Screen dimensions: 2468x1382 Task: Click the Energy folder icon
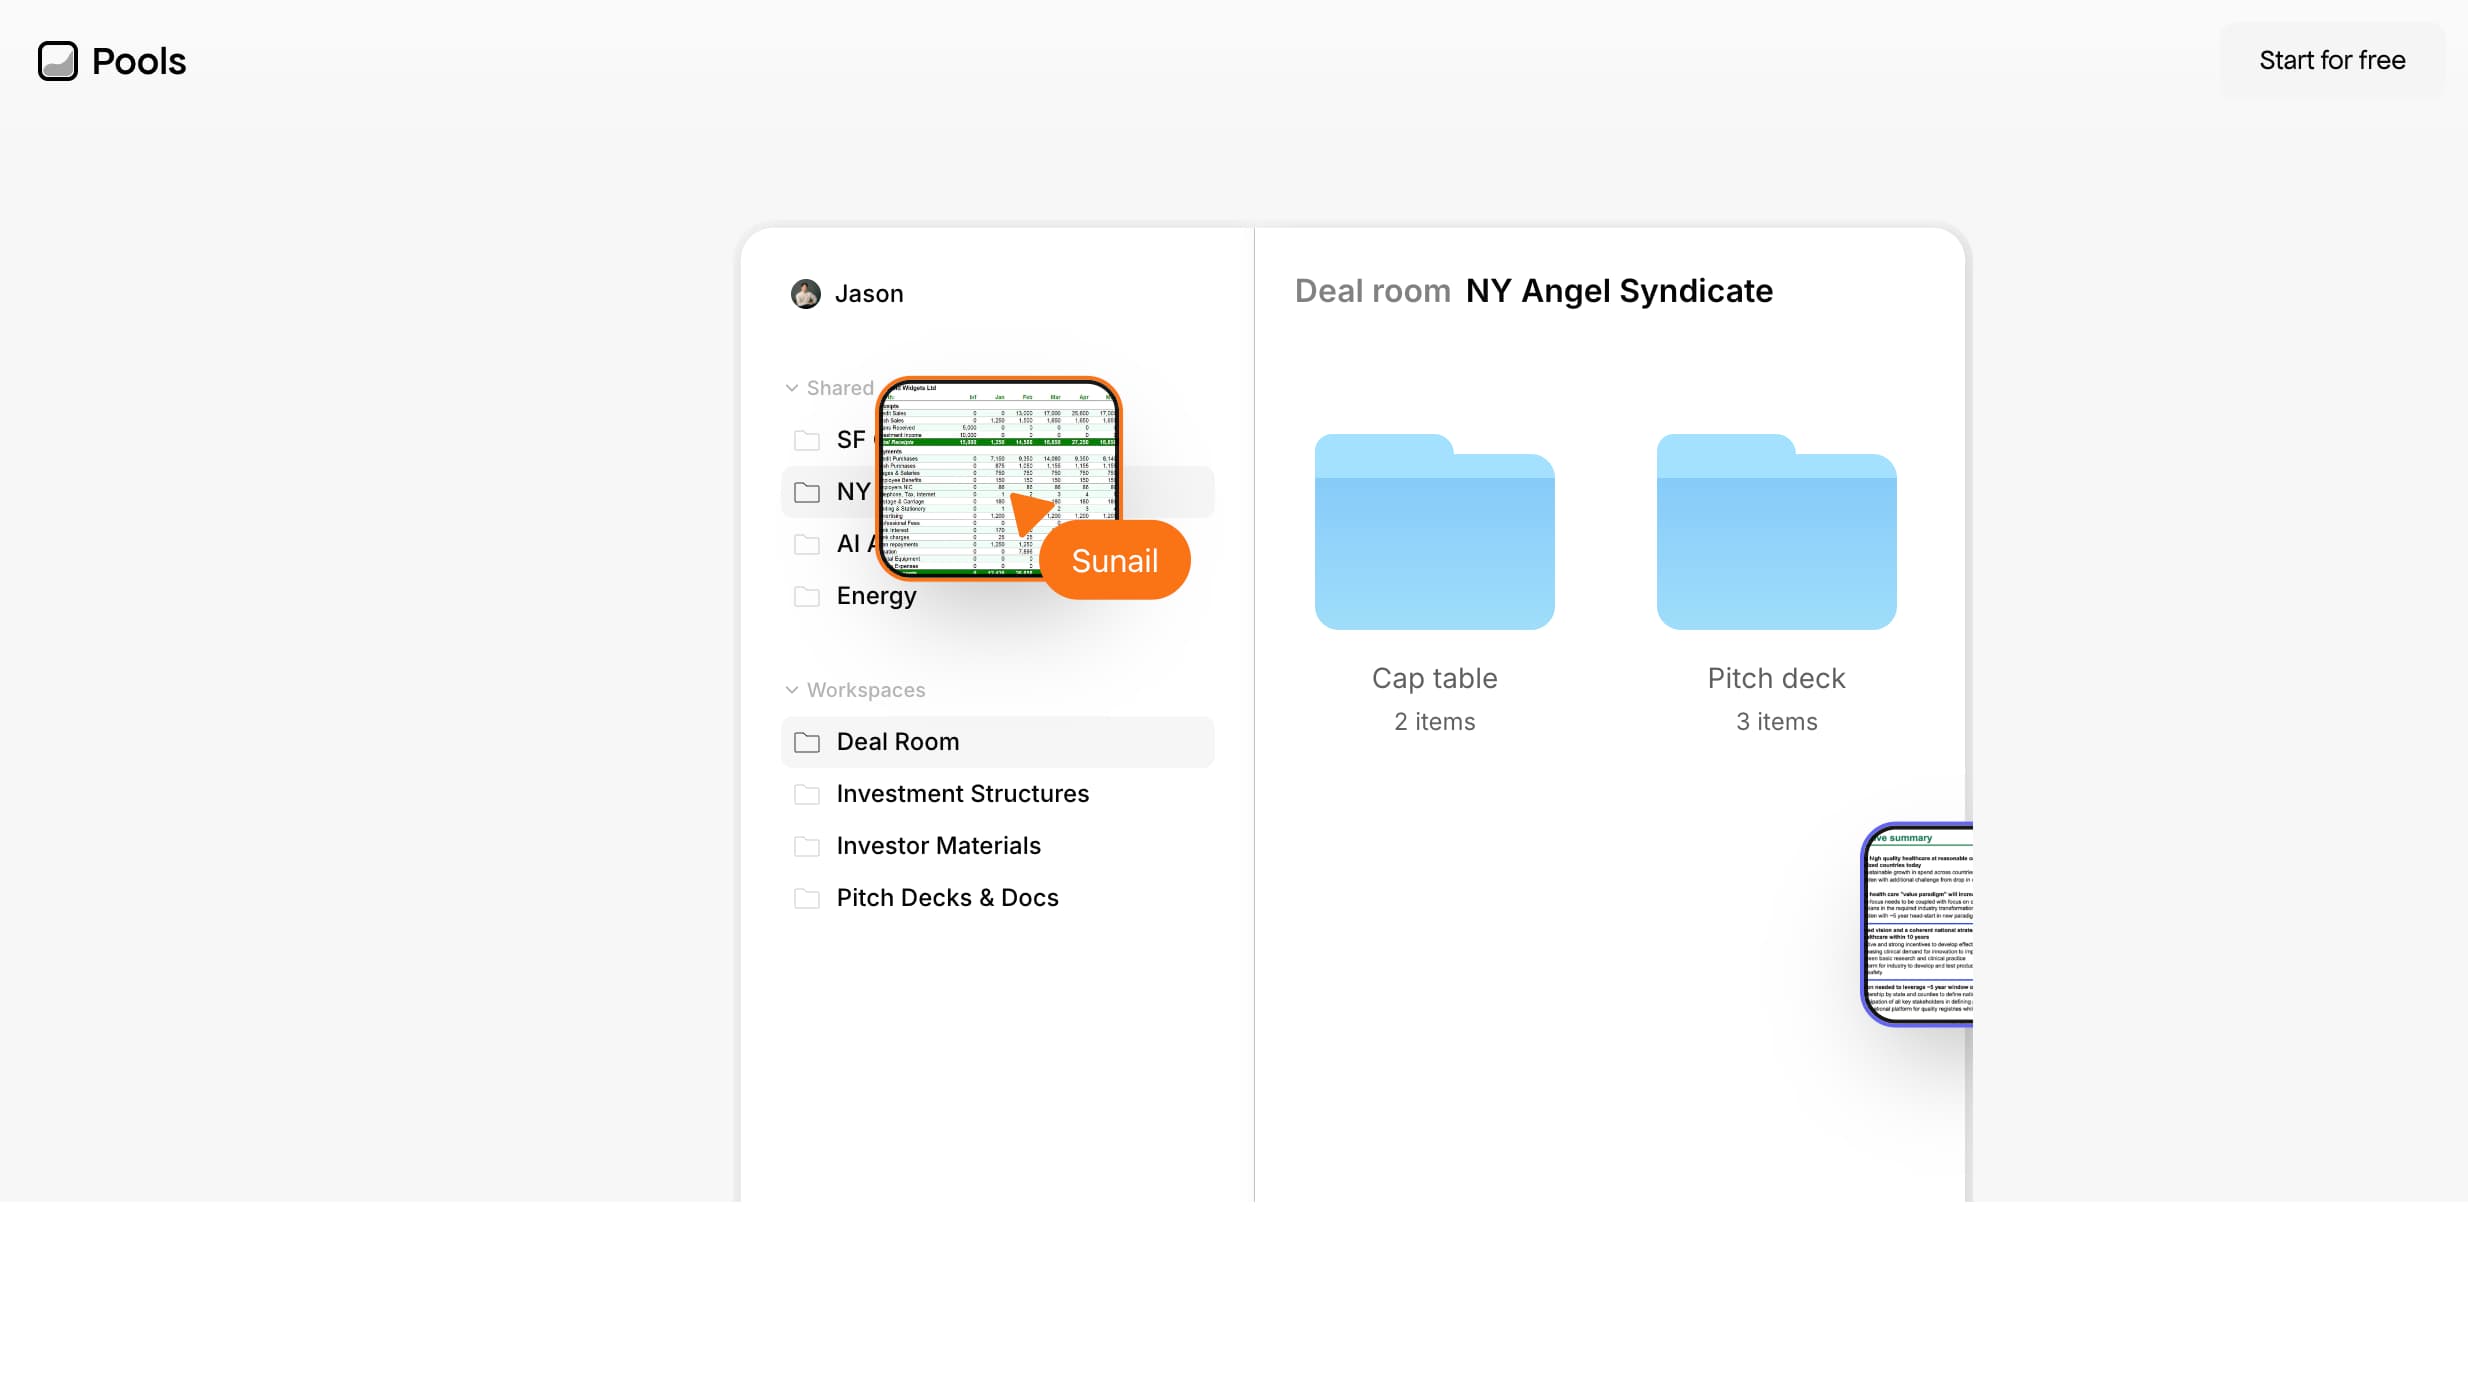click(x=807, y=597)
